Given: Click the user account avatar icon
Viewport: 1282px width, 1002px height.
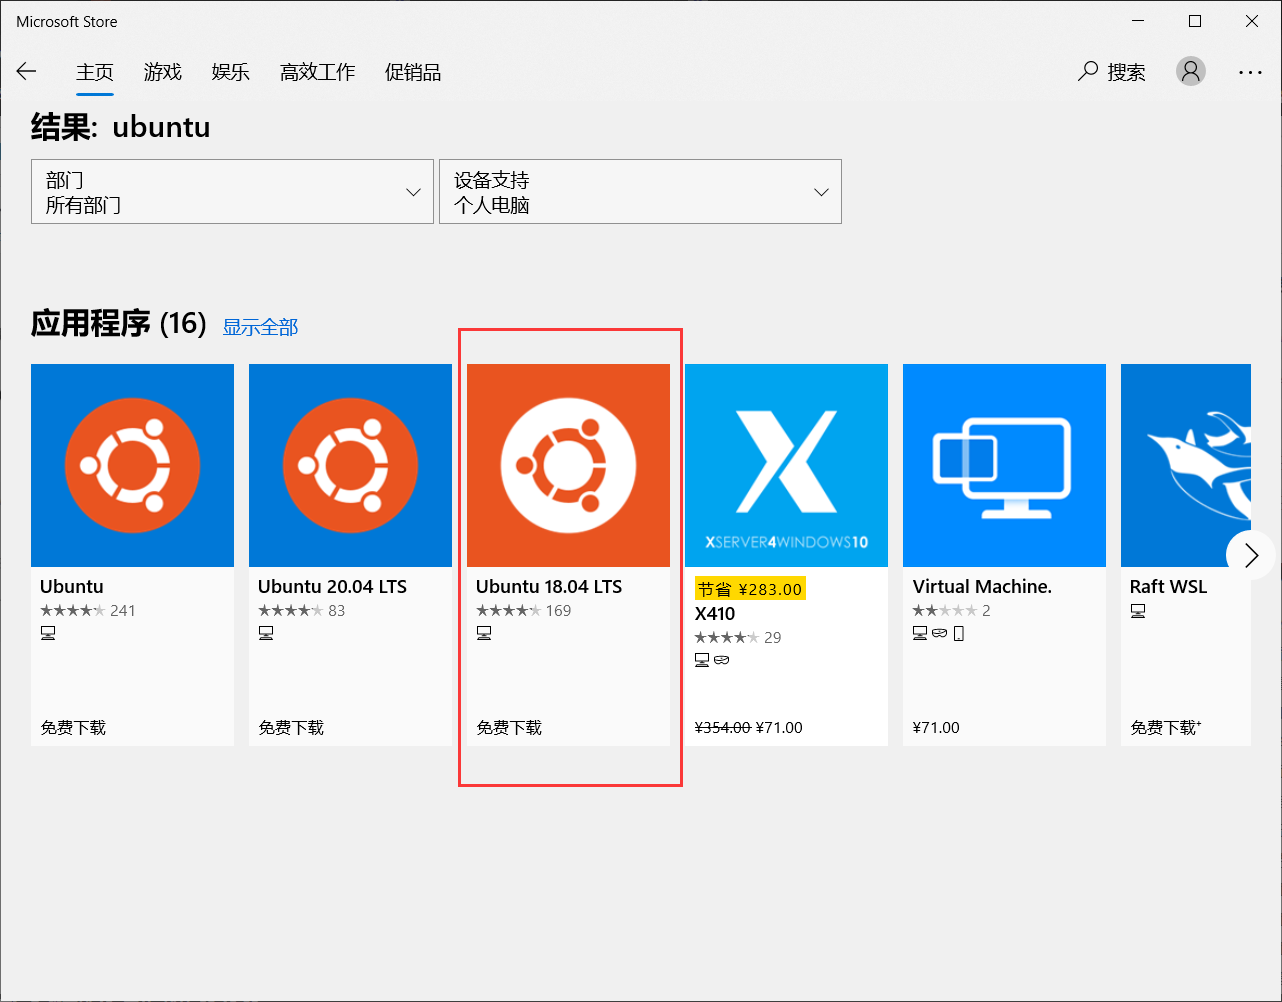Looking at the screenshot, I should (1190, 71).
